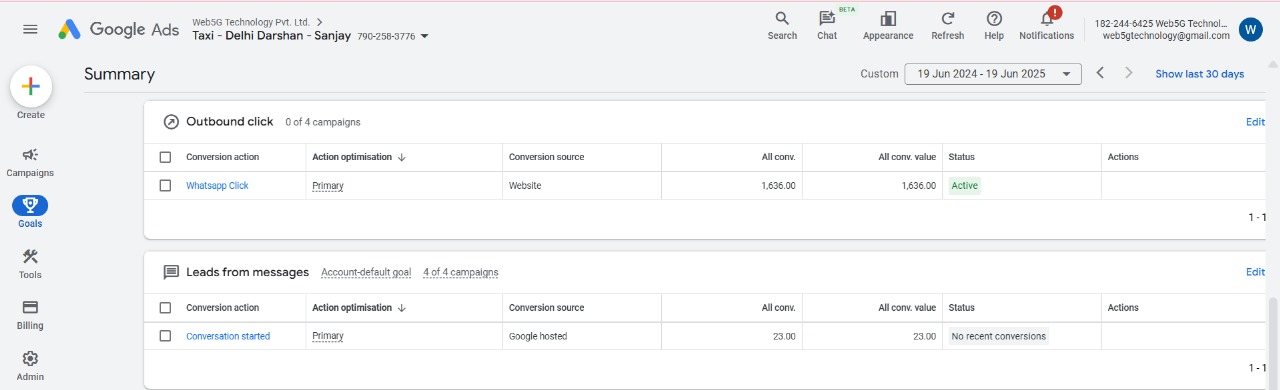Go to the previous date period arrow
This screenshot has height=390, width=1280.
[x=1100, y=73]
